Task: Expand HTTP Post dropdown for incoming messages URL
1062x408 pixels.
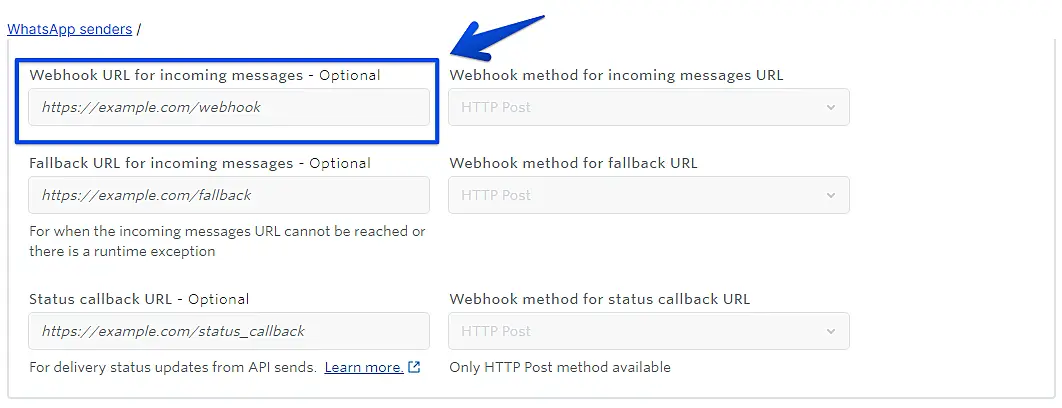Action: (x=648, y=107)
